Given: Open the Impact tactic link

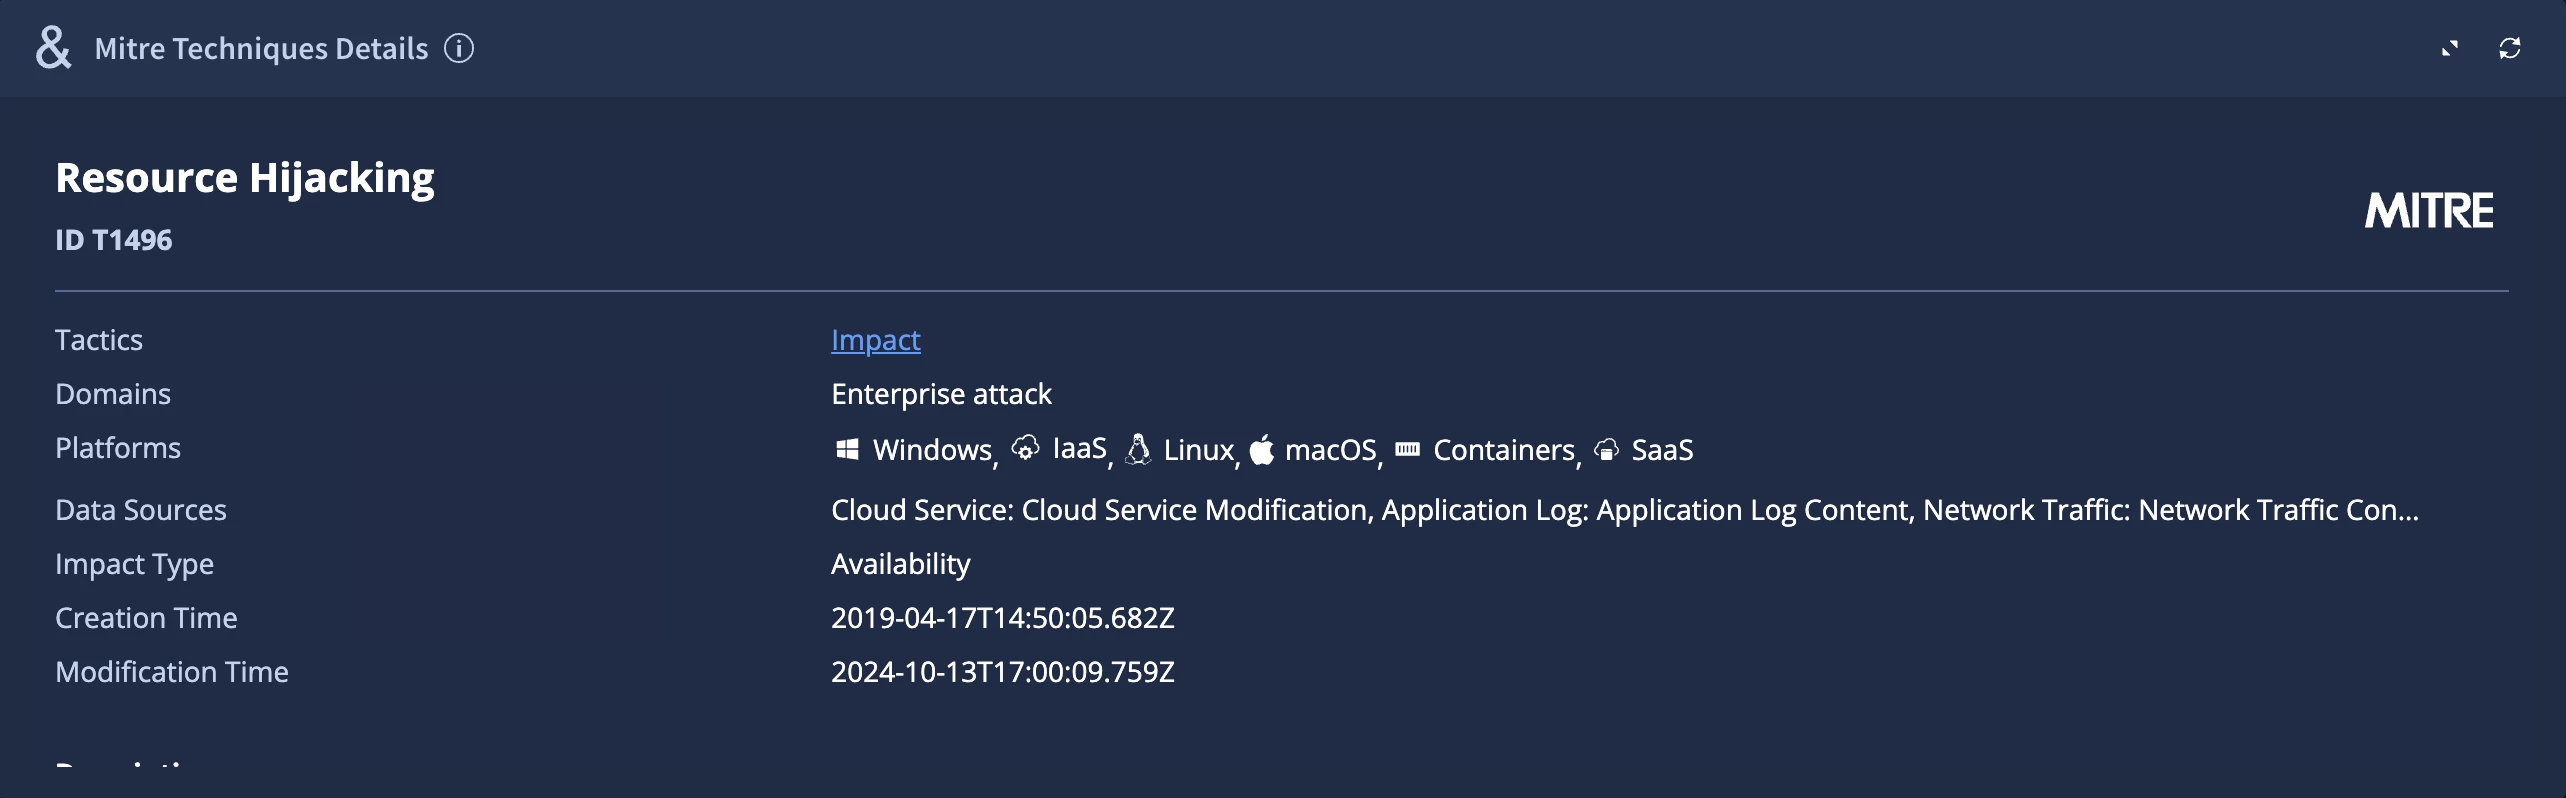Looking at the screenshot, I should [875, 340].
